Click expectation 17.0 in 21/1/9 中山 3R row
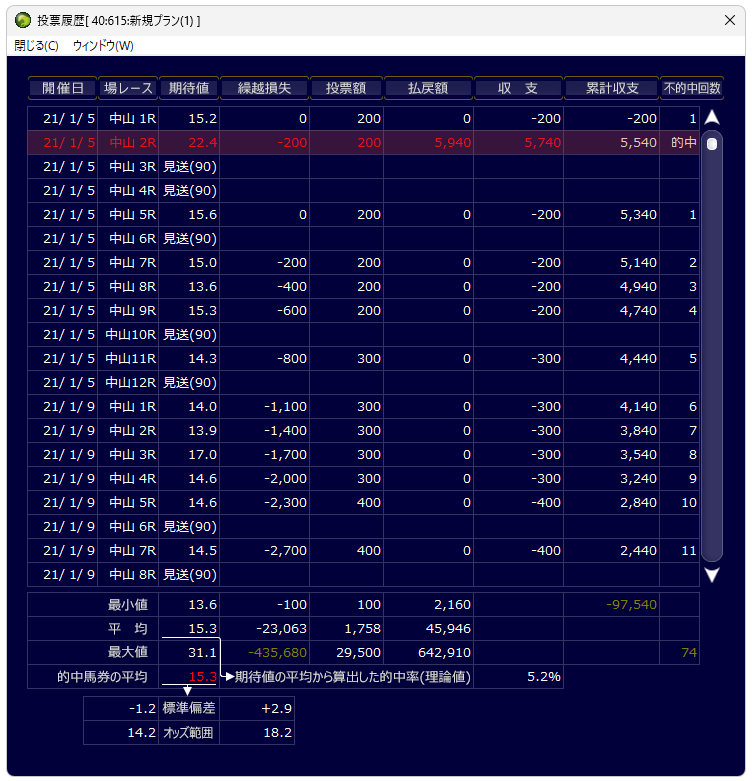This screenshot has width=752, height=781. (x=202, y=454)
